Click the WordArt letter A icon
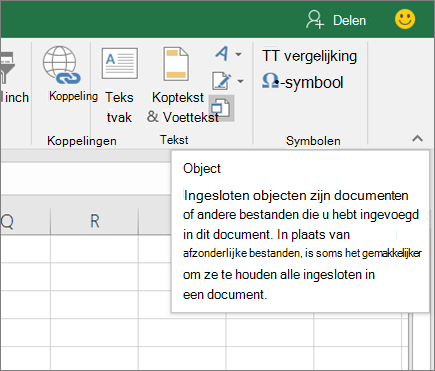Screen dimensions: 435x371 coord(222,53)
